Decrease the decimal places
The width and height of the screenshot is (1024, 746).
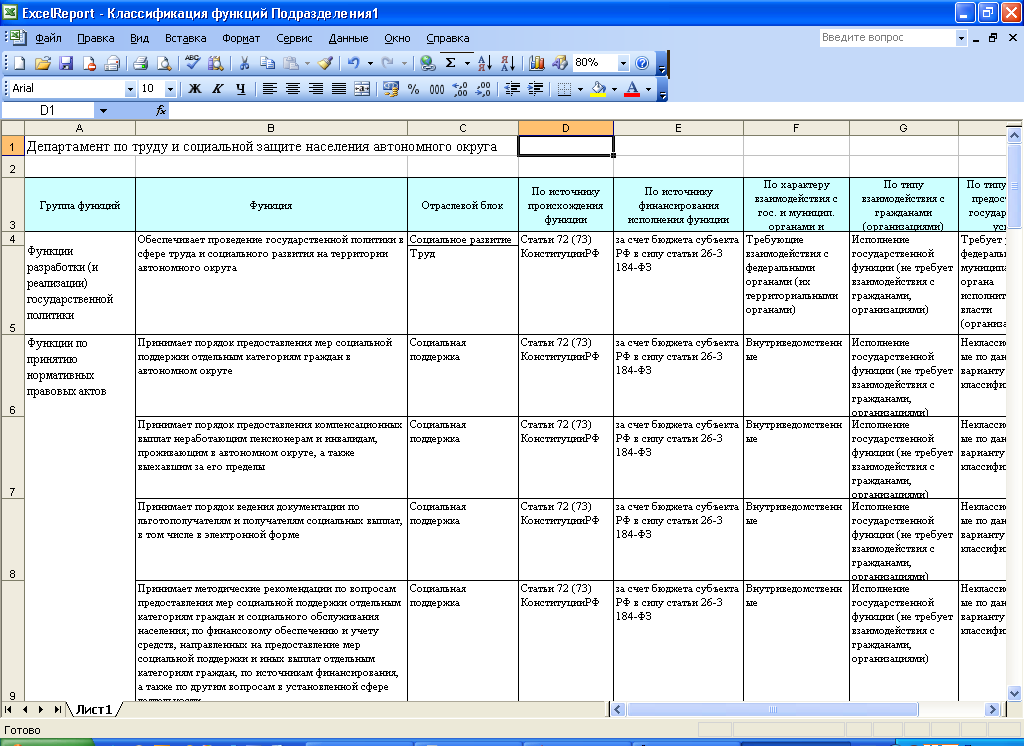[483, 89]
